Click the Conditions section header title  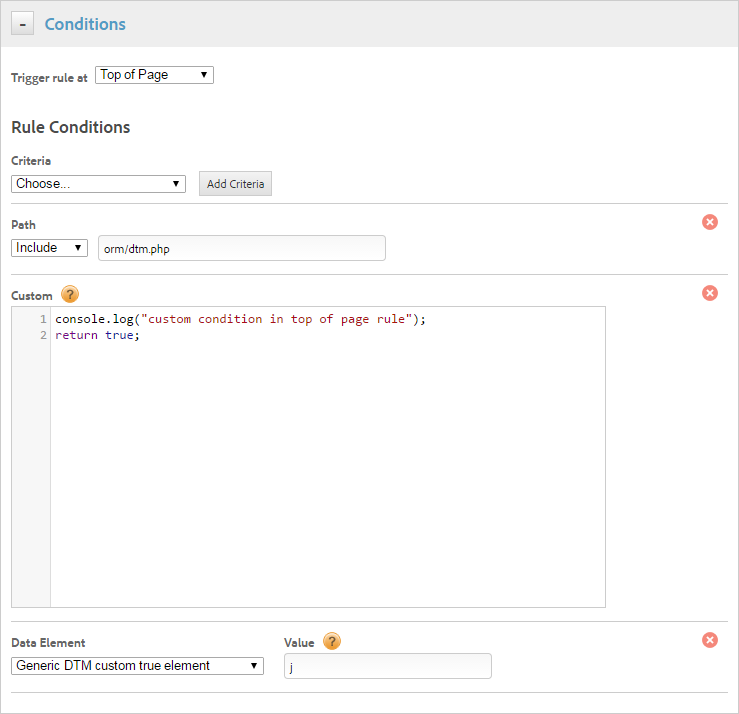point(85,24)
